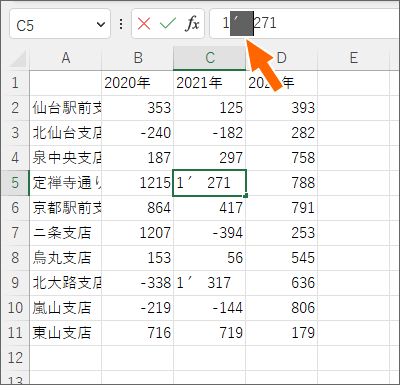Select column B header

138,58
